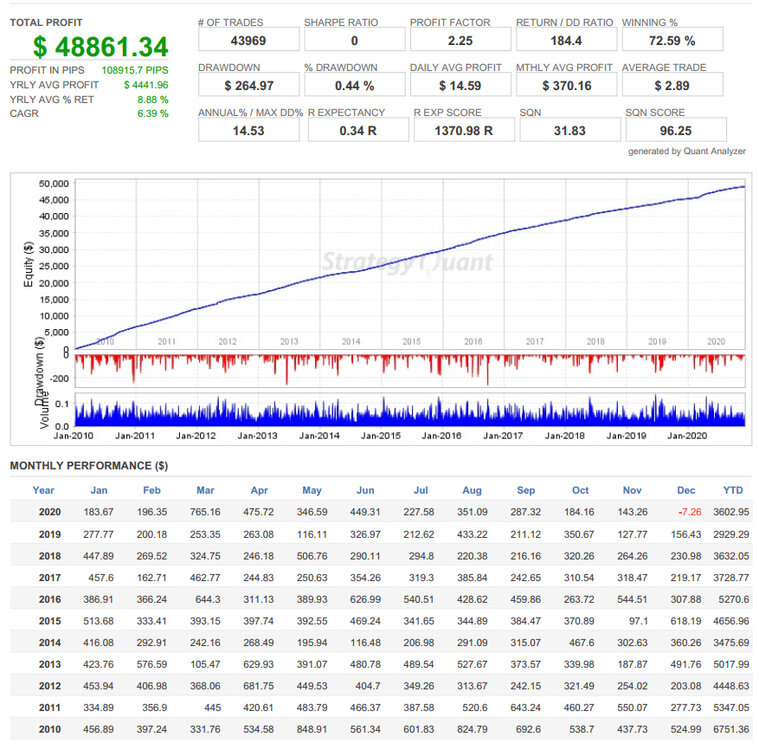
Task: Click the Average Trade value $ 2.89
Action: [x=672, y=86]
